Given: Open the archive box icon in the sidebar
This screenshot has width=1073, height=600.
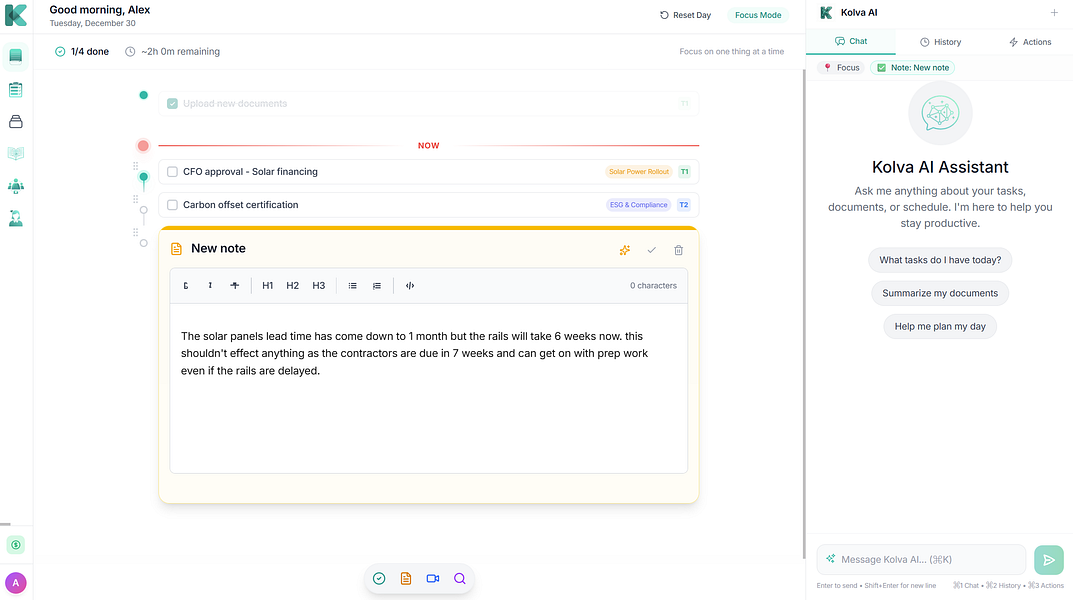Looking at the screenshot, I should coord(16,122).
